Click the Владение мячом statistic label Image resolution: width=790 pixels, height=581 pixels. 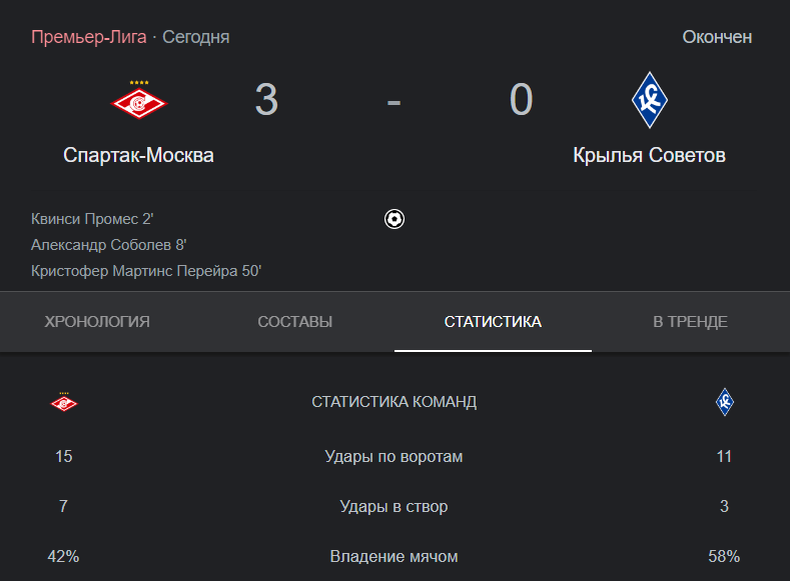coord(394,556)
